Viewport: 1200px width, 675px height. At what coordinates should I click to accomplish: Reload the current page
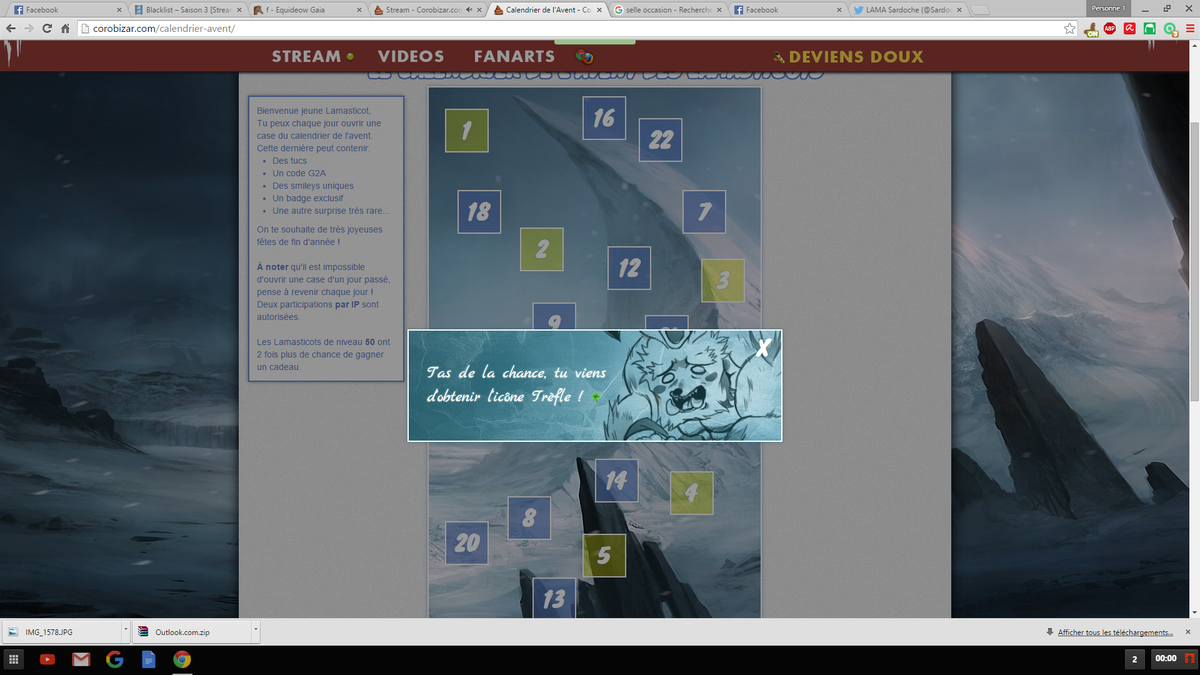tap(47, 28)
